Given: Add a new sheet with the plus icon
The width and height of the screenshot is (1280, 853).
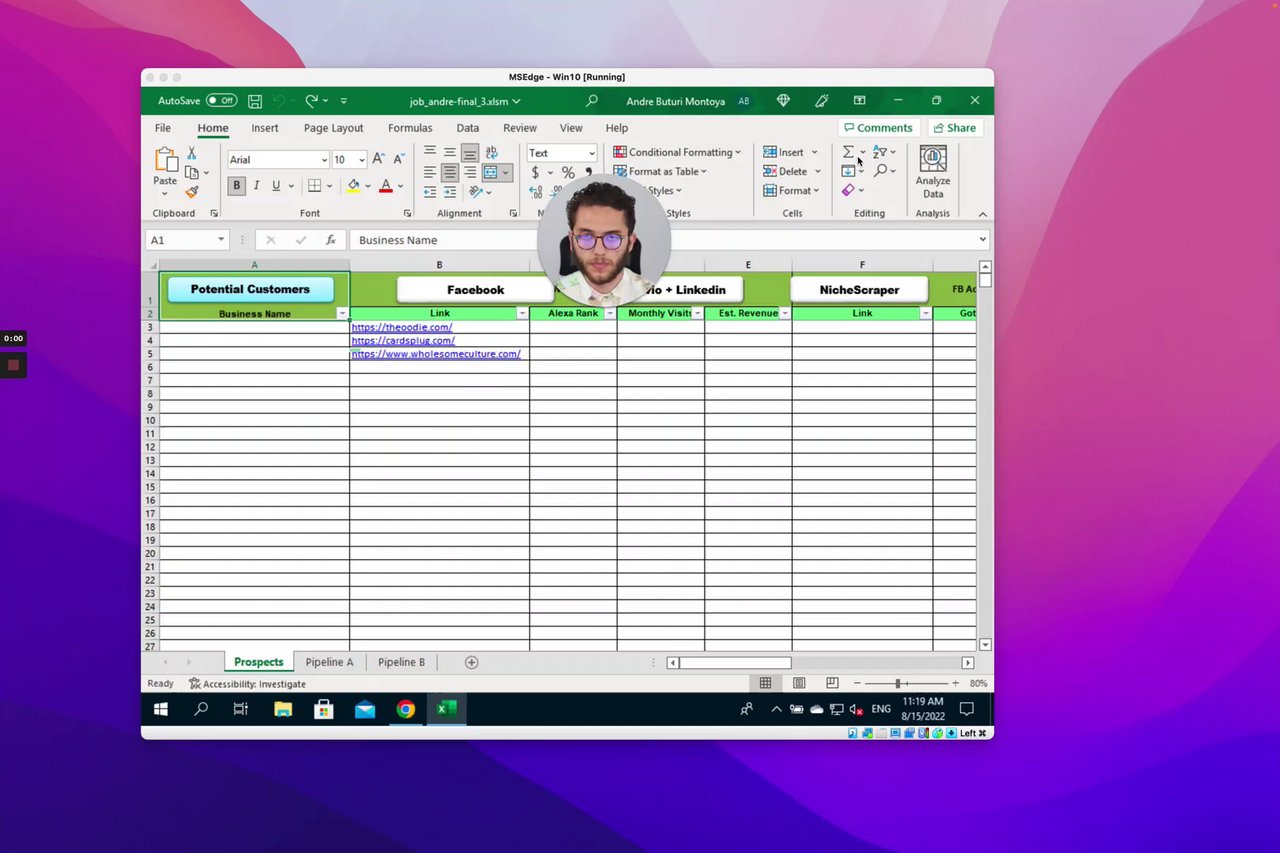Looking at the screenshot, I should [x=471, y=662].
